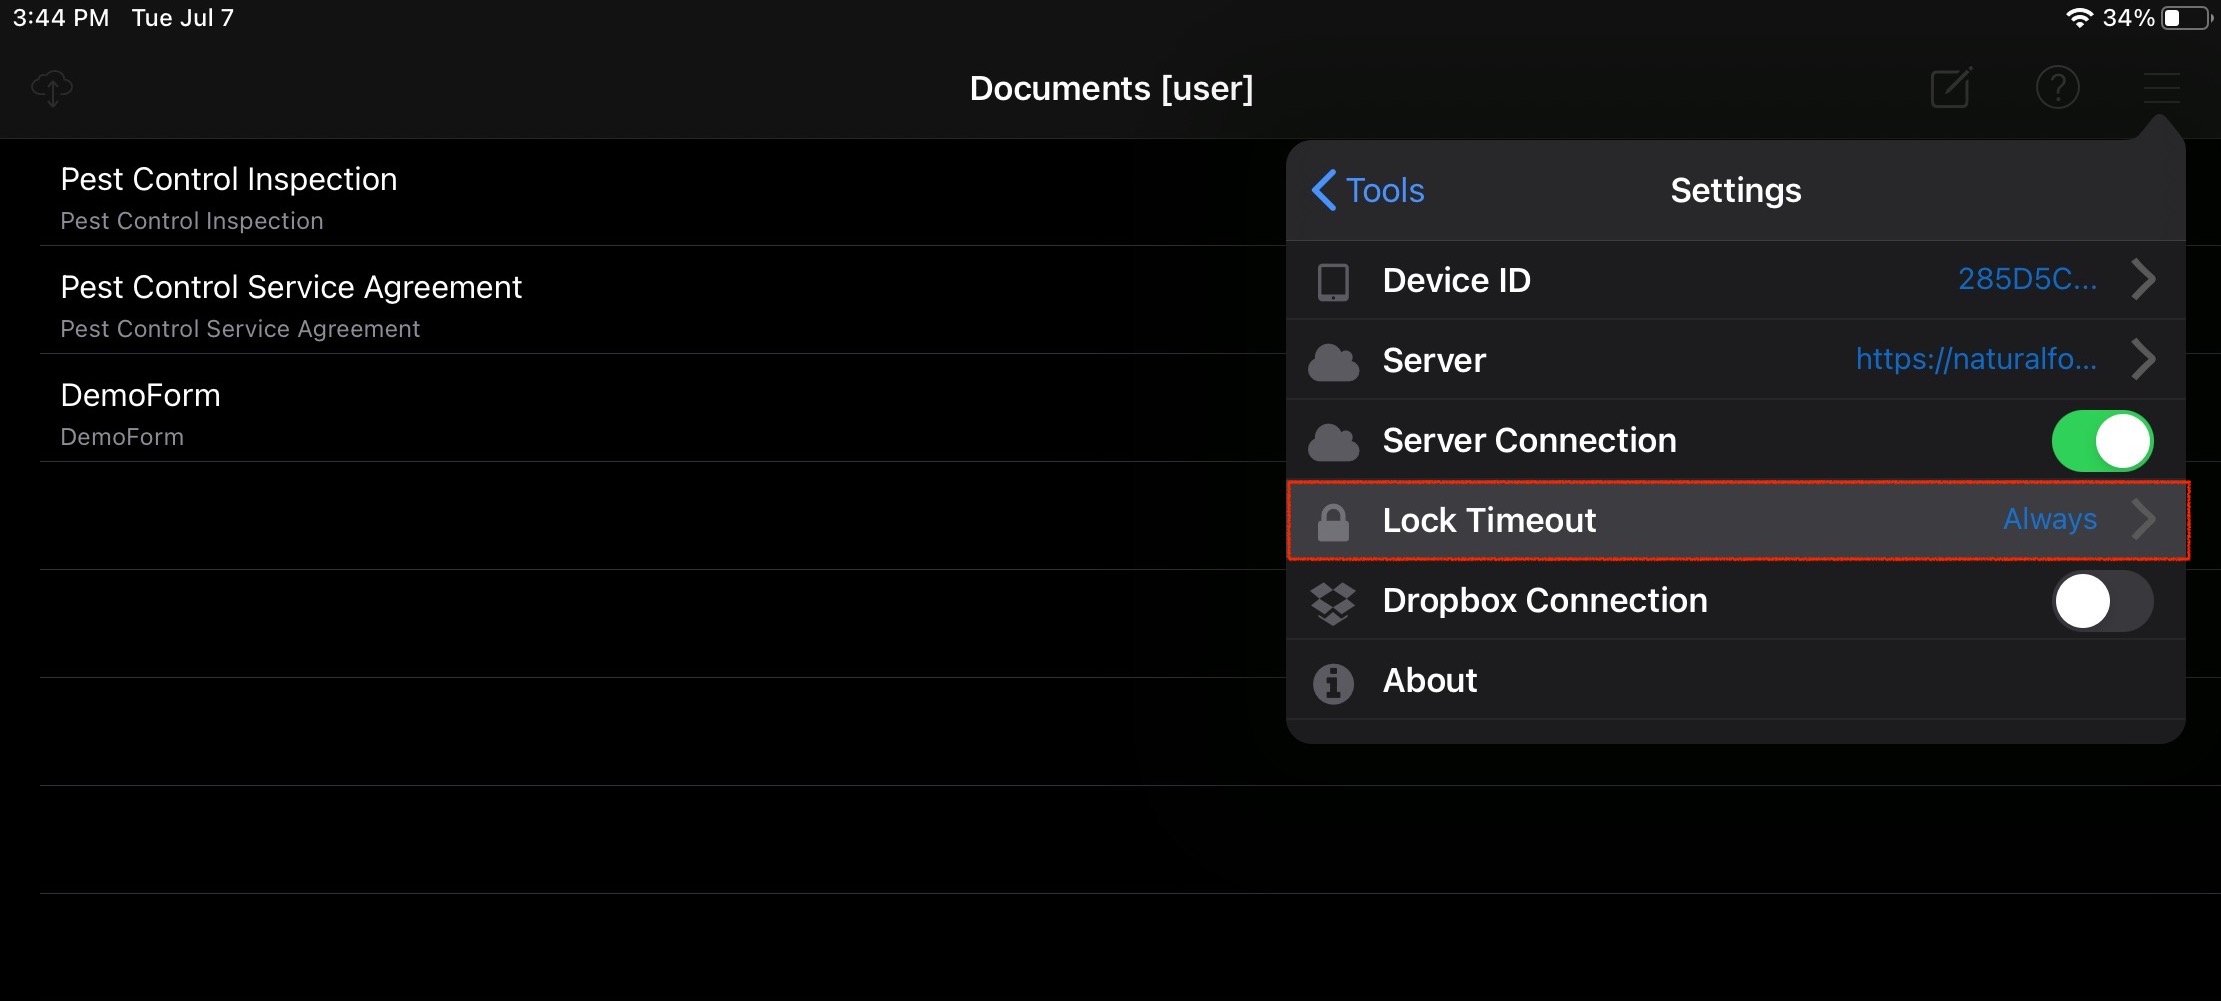The image size is (2221, 1001).
Task: Tap the padlock icon beside Lock Timeout
Action: (1333, 521)
